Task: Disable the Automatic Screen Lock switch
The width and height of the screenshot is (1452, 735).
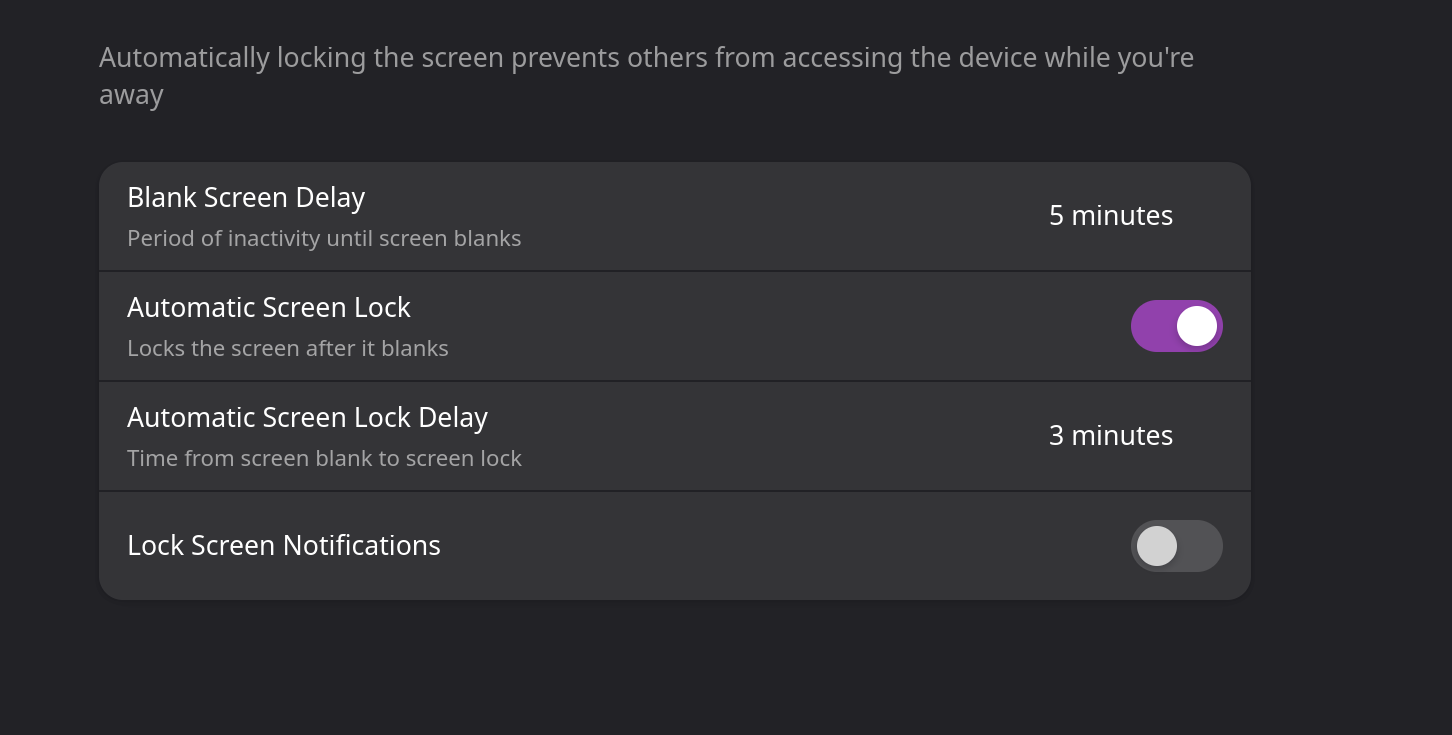Action: point(1176,326)
